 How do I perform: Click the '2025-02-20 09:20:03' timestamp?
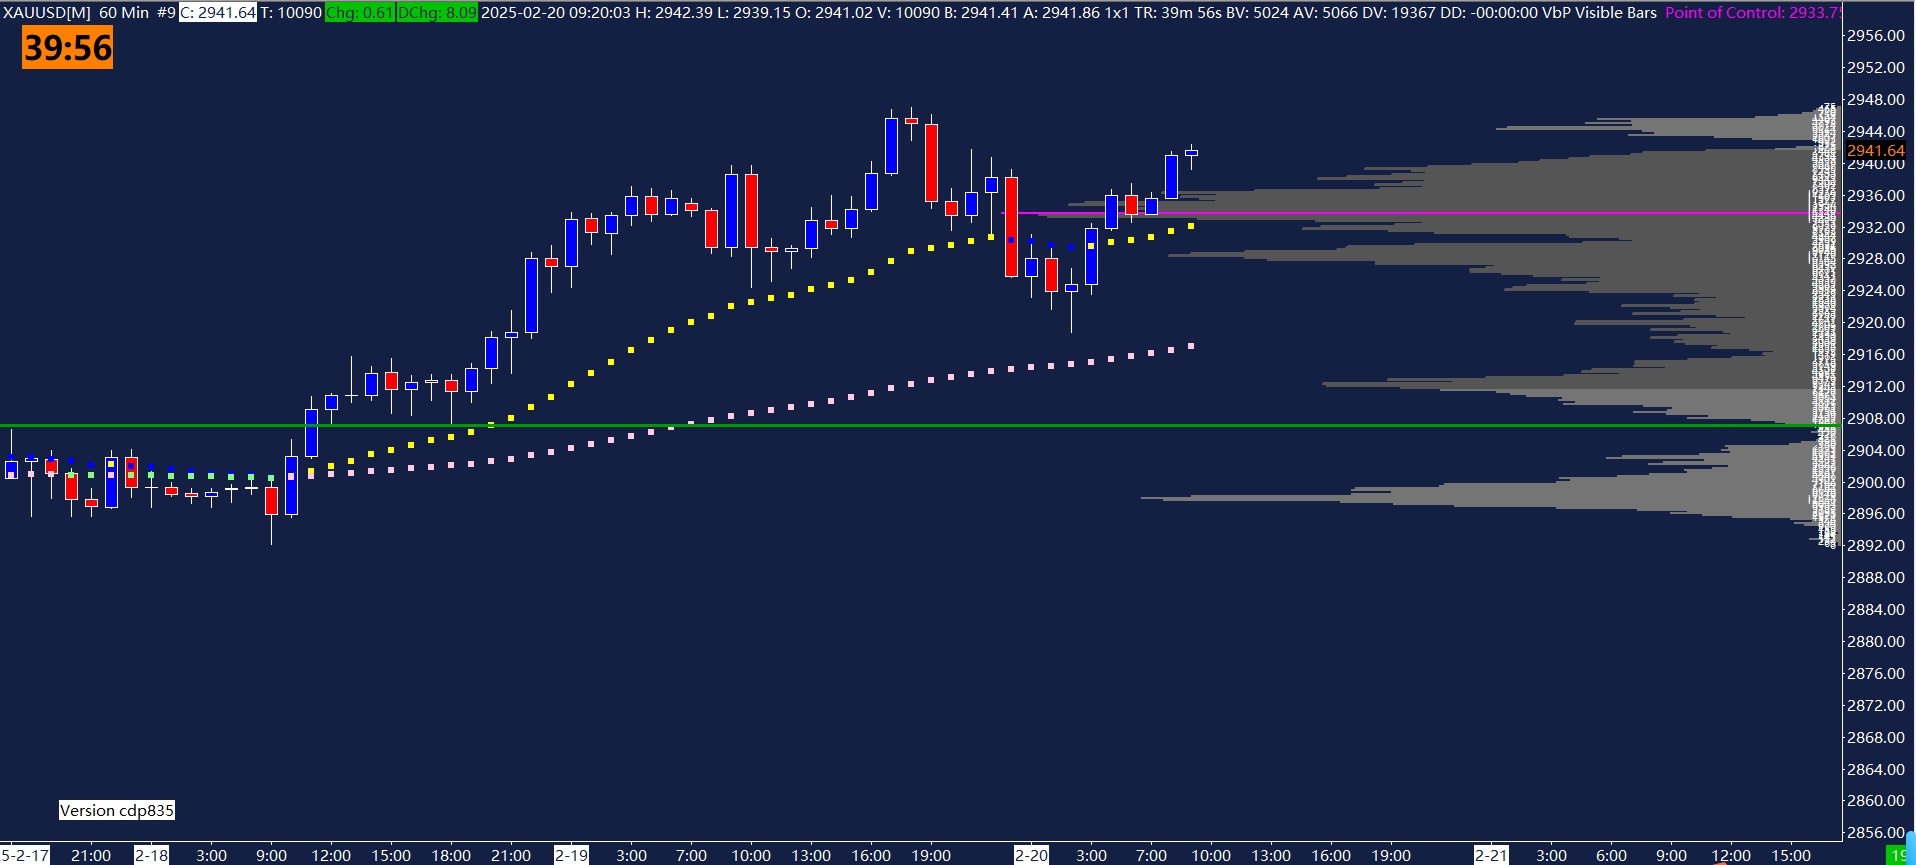(556, 13)
